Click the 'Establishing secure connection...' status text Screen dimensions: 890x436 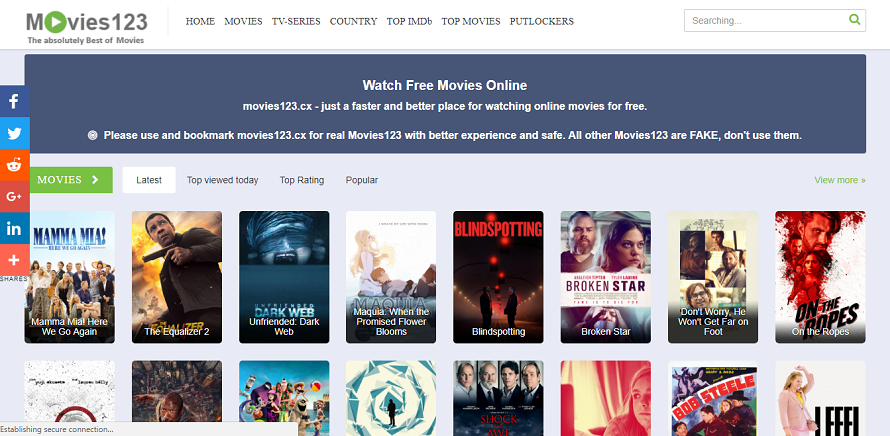[x=57, y=429]
